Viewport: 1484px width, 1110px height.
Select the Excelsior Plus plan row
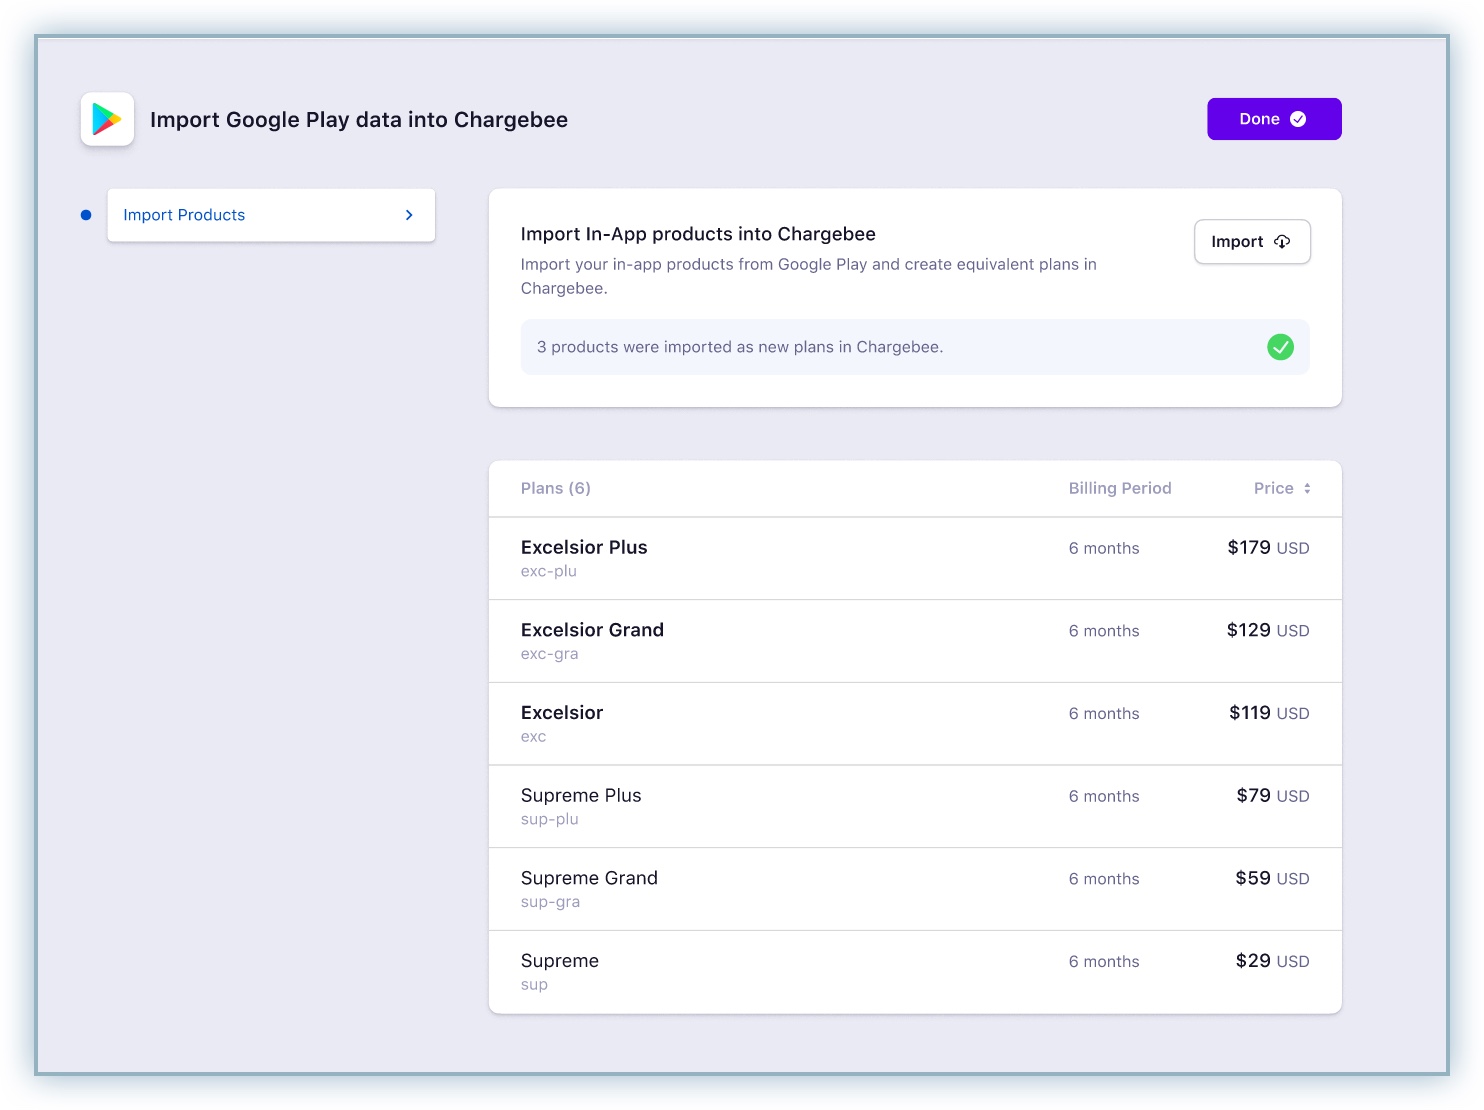[x=584, y=548]
